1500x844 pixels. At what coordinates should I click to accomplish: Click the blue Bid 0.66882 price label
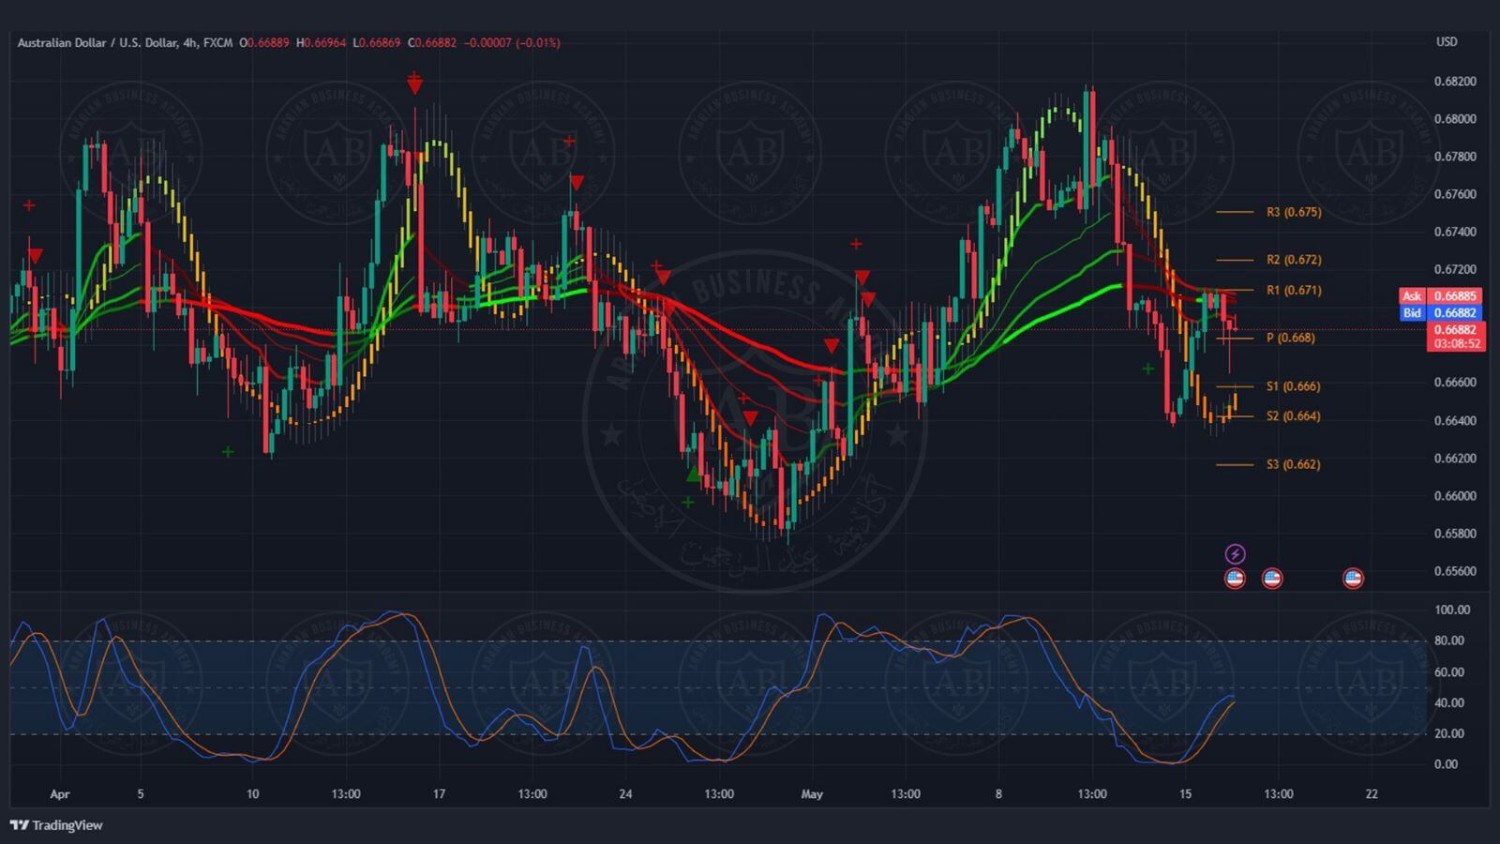coord(1441,313)
